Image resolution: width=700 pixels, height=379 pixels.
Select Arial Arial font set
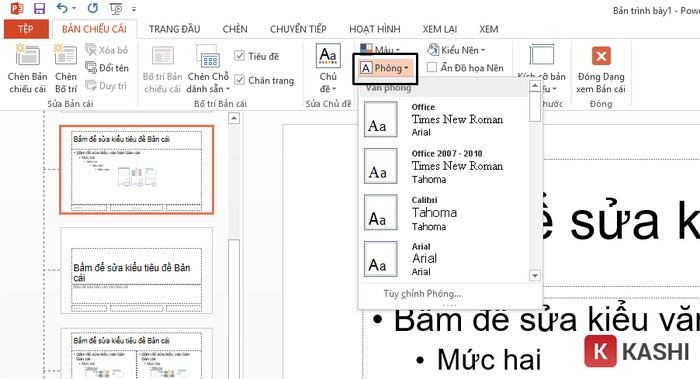444,259
